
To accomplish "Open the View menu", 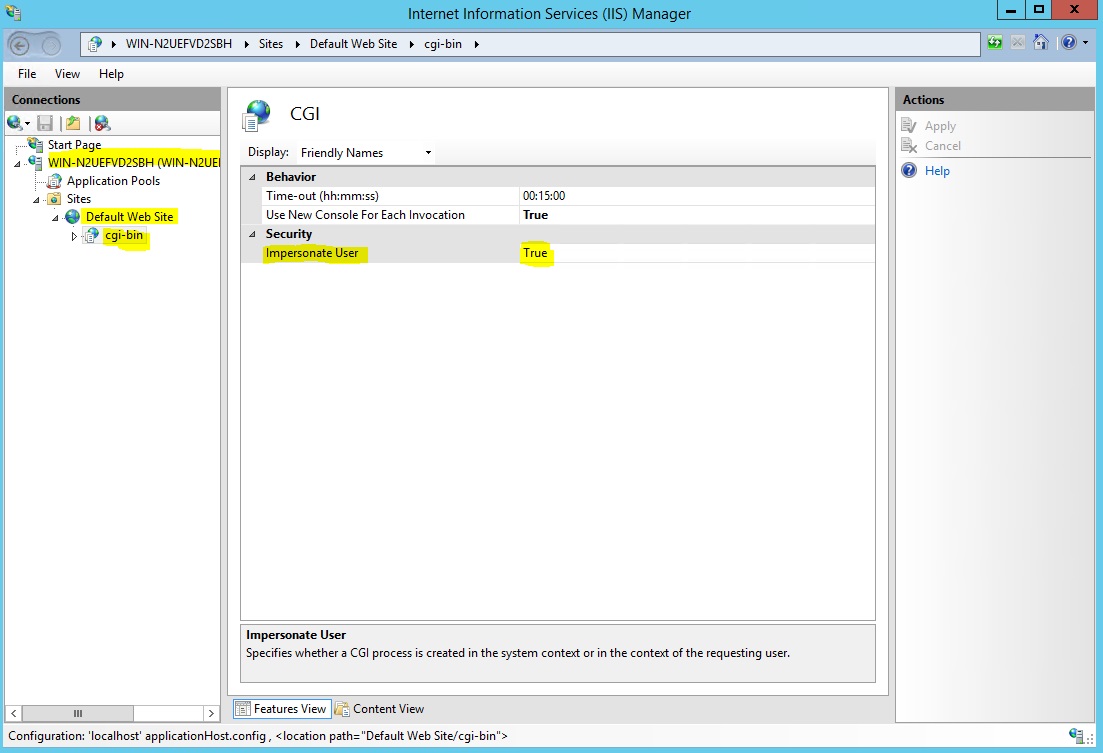I will click(66, 73).
